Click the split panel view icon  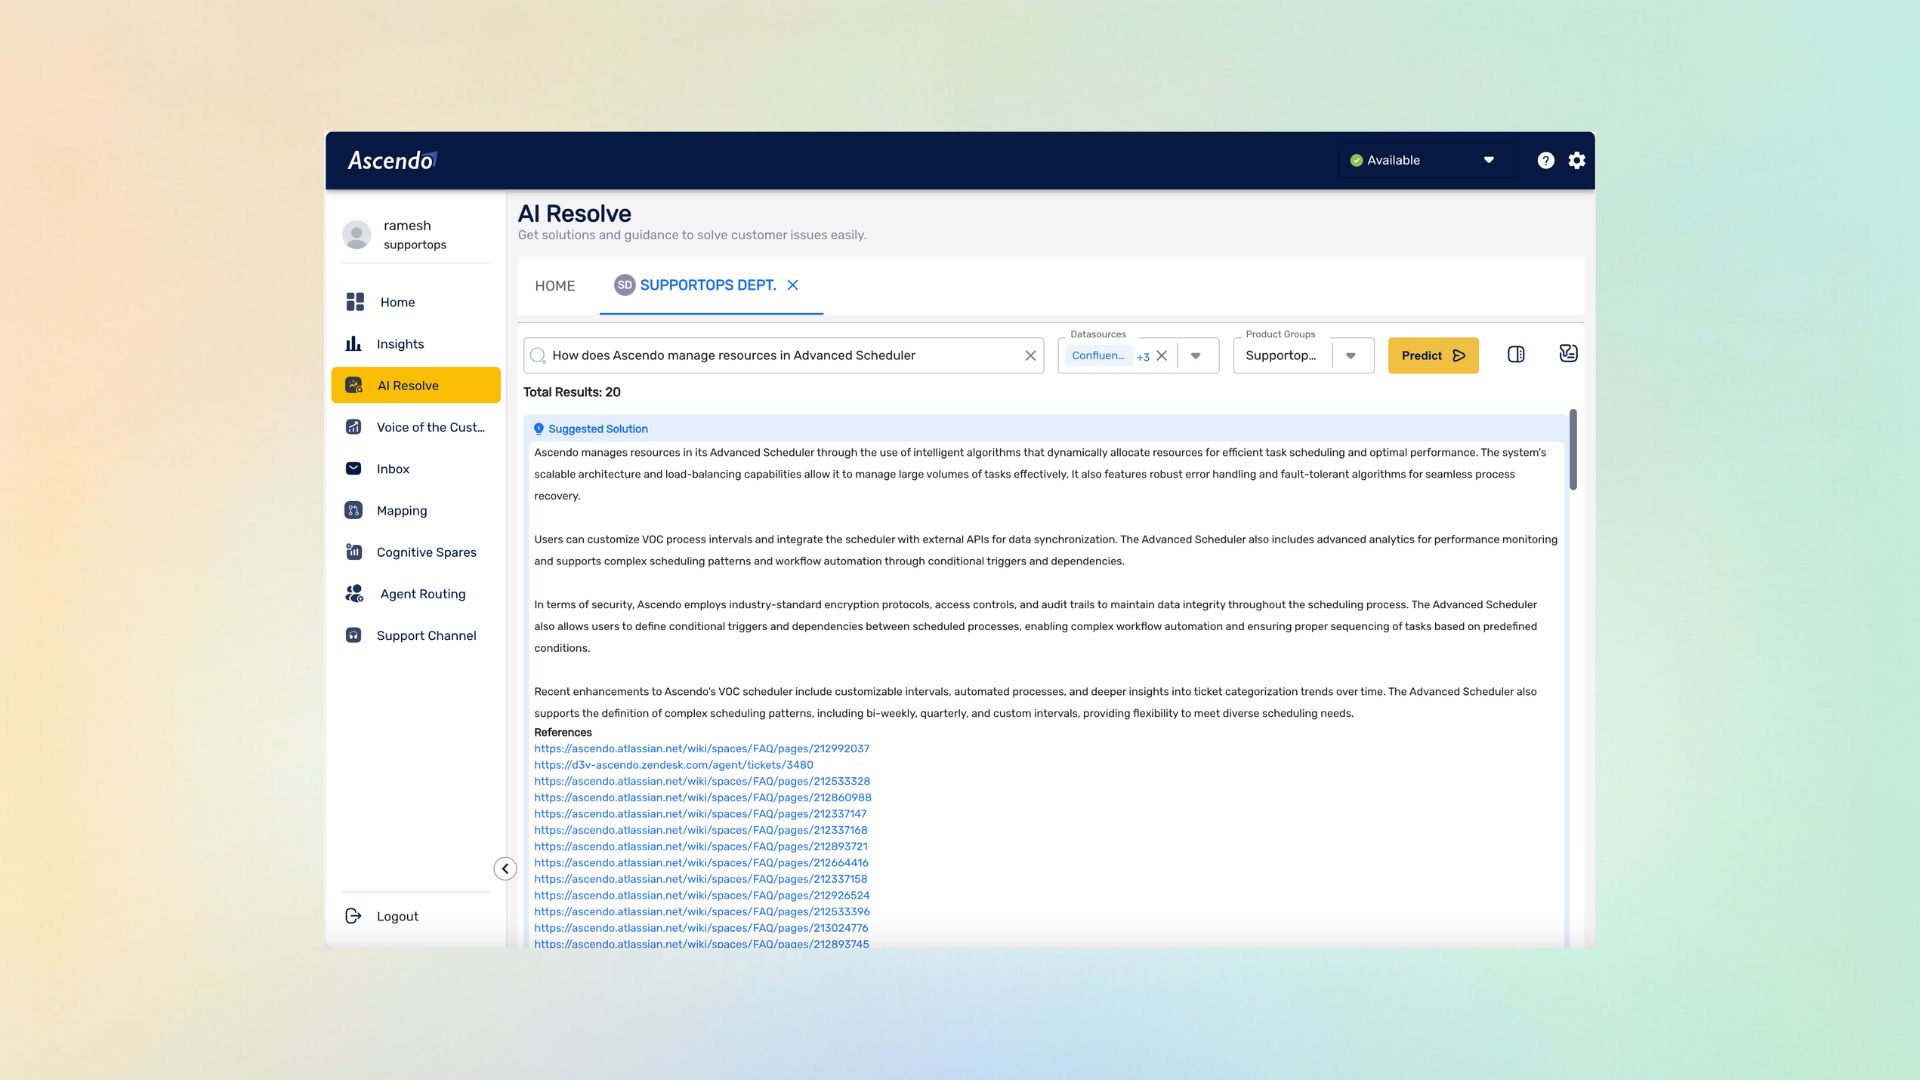coord(1516,354)
